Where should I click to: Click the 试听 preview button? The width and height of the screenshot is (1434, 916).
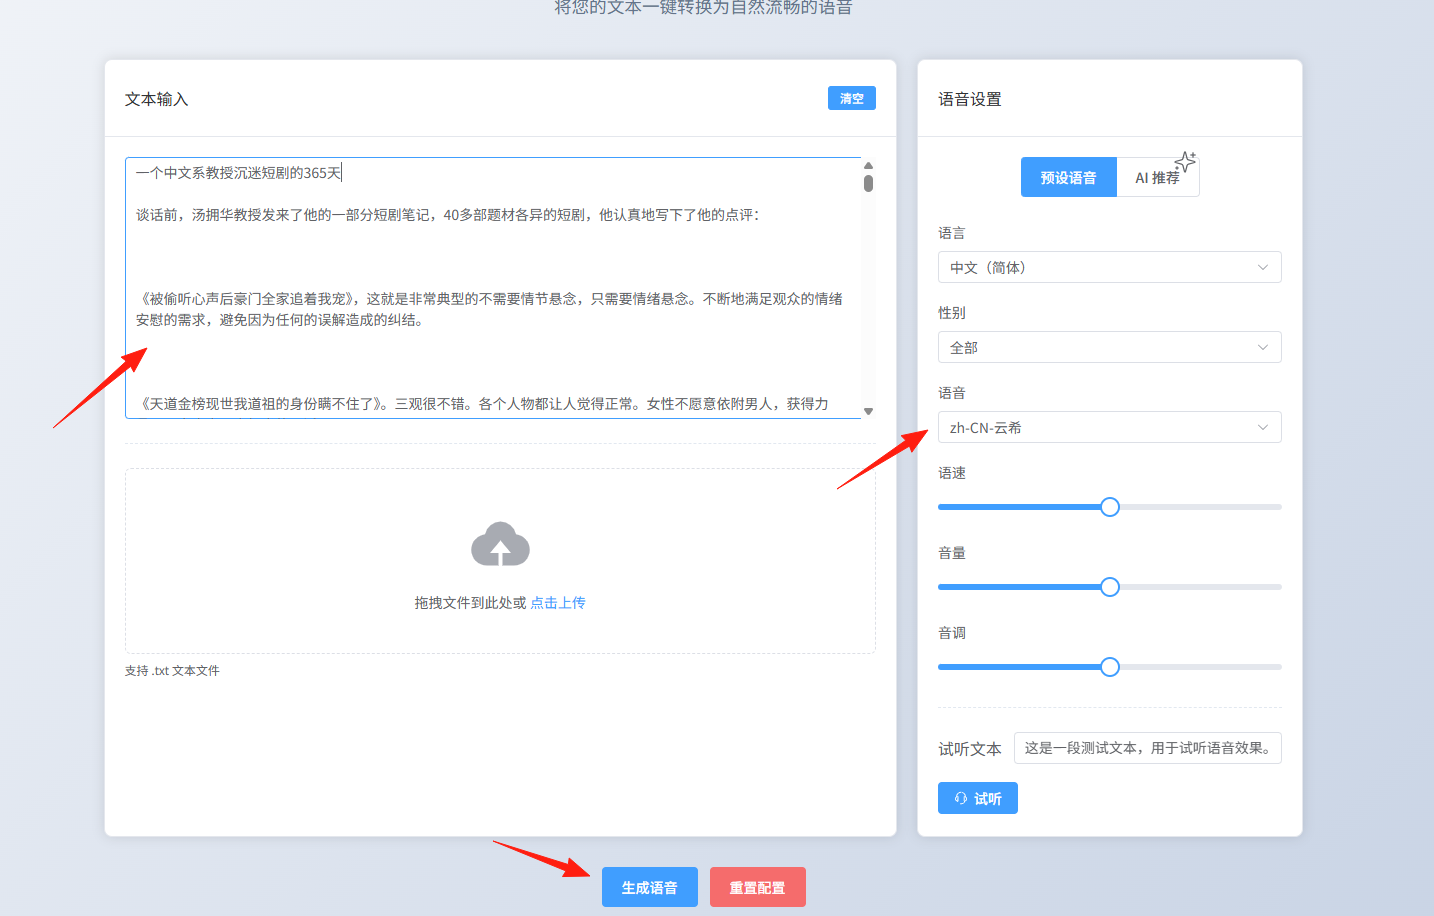[977, 798]
